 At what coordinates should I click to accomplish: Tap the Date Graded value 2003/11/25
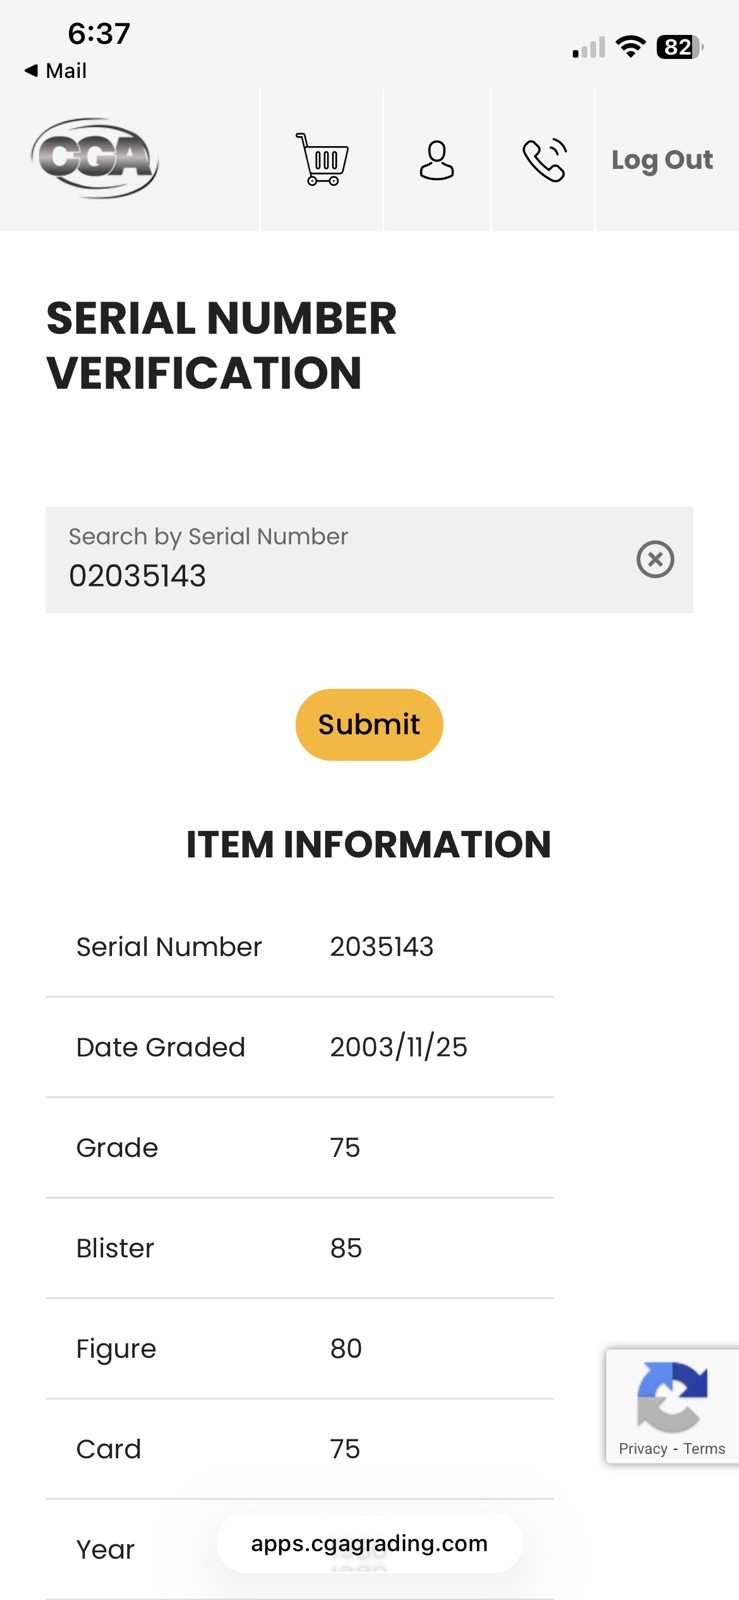tap(399, 1047)
